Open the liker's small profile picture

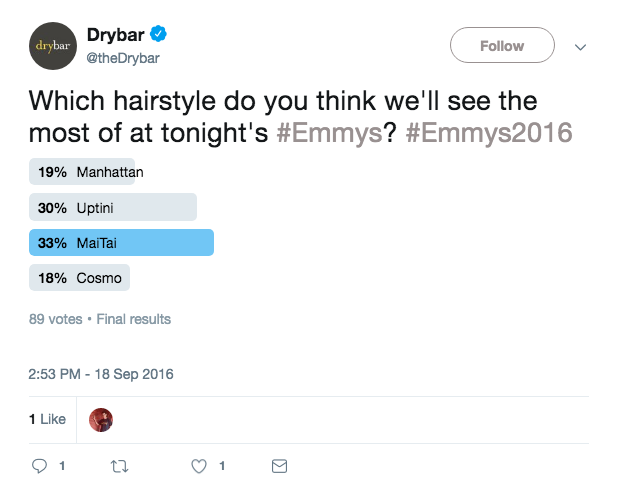[101, 420]
